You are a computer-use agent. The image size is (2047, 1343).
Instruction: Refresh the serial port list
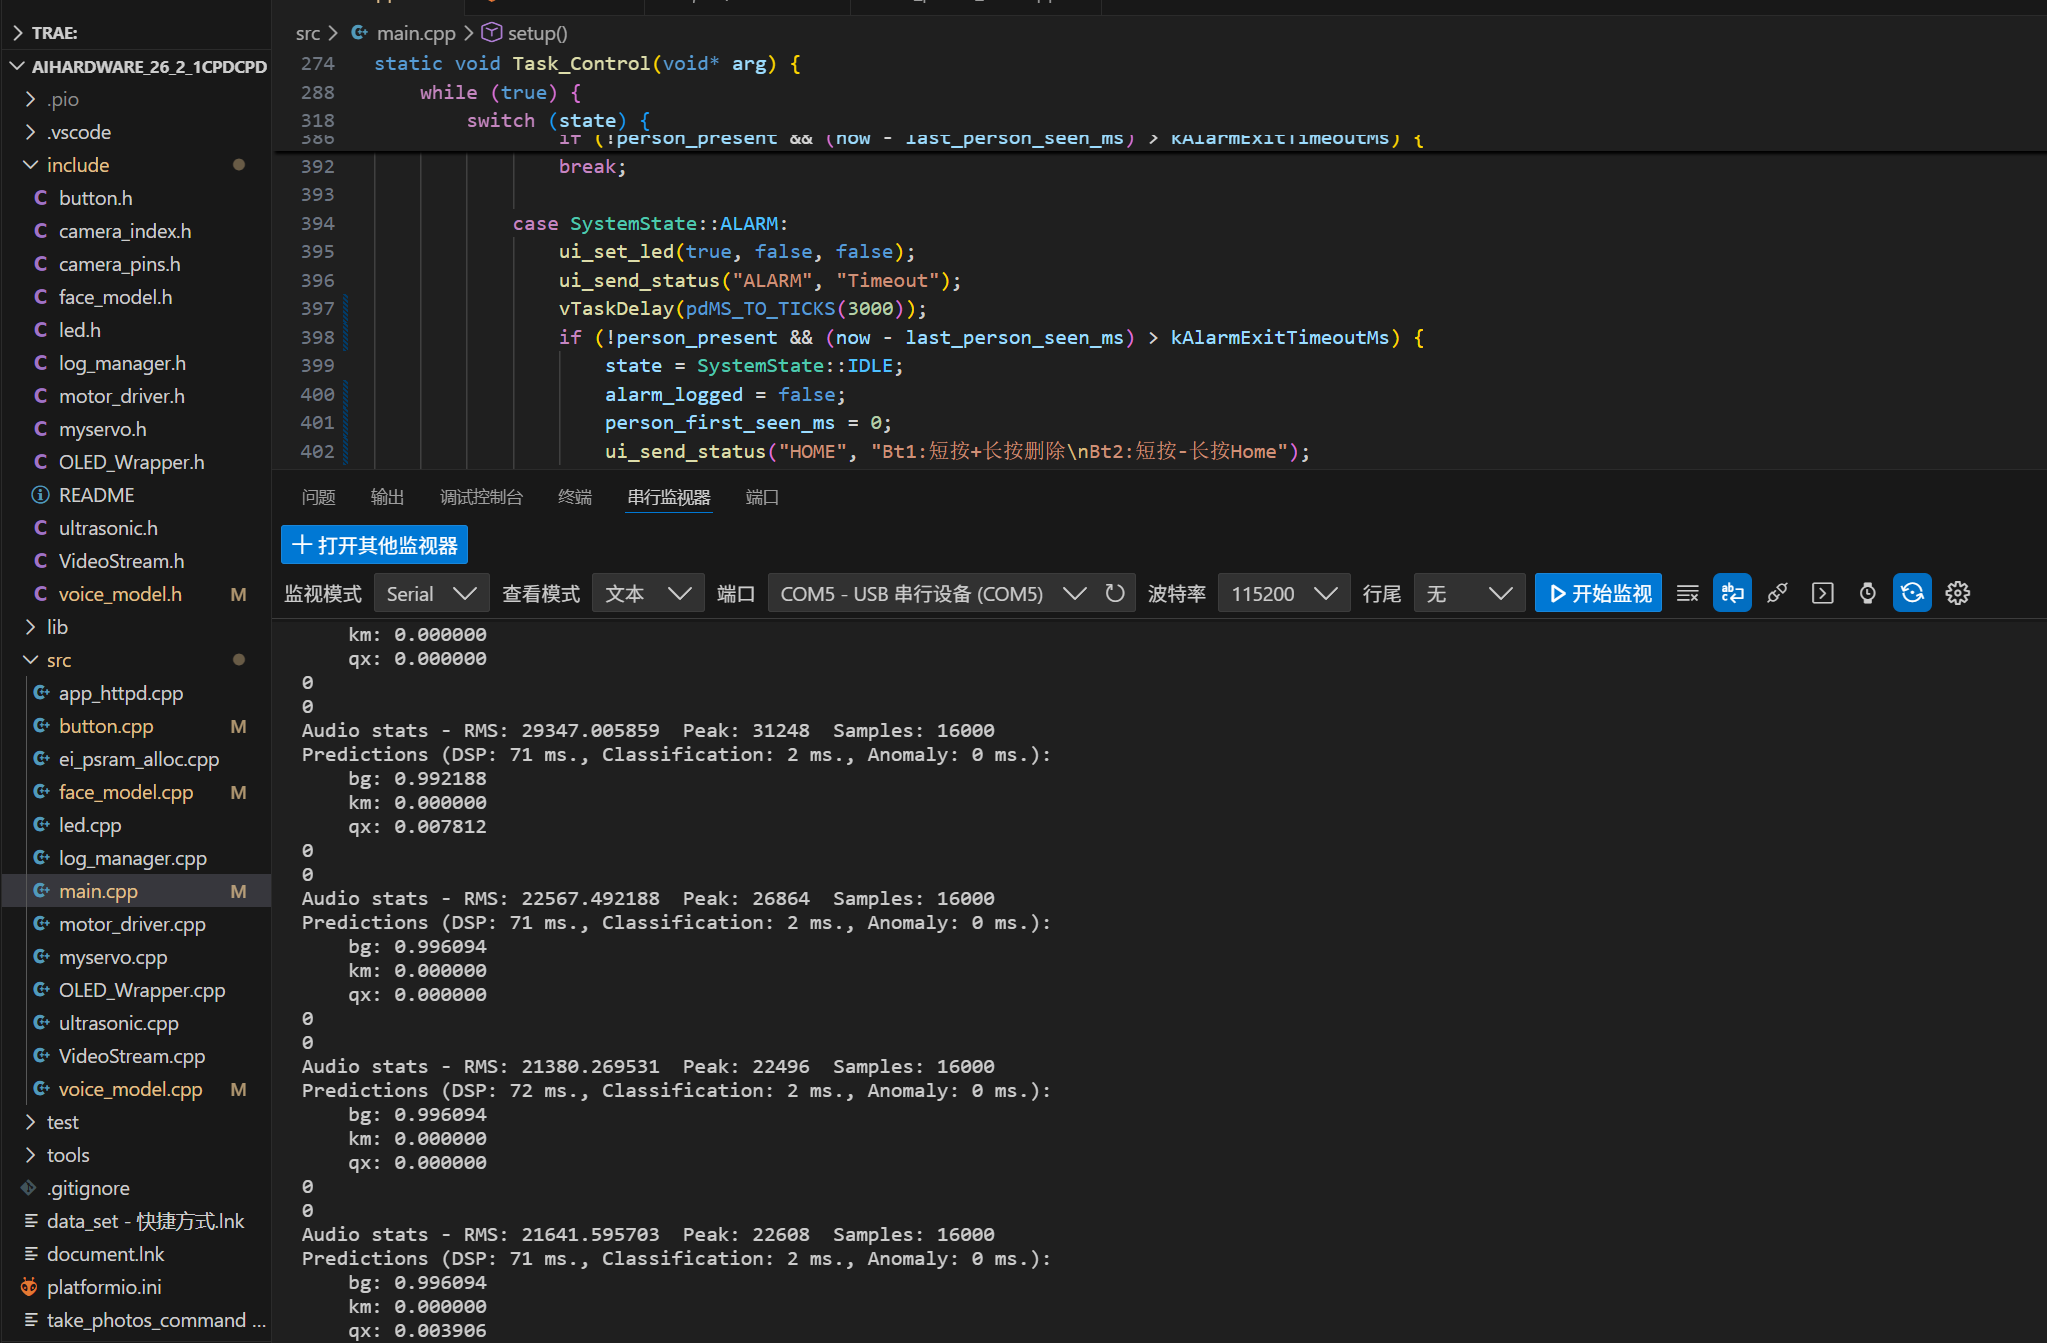1115,593
